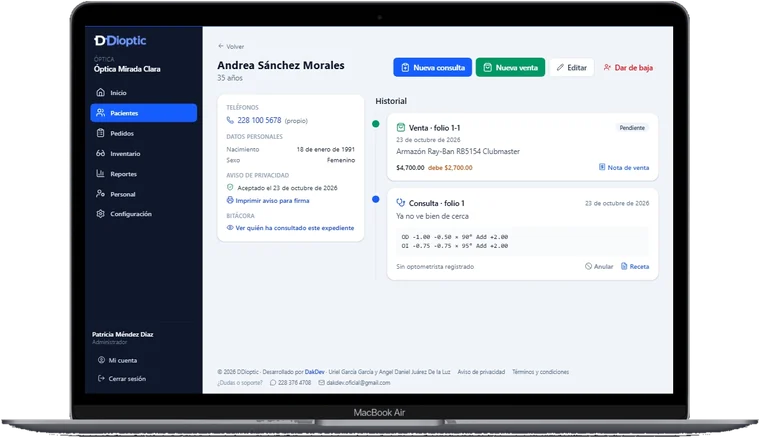Call phone number 228 100 5678

pyautogui.click(x=259, y=120)
